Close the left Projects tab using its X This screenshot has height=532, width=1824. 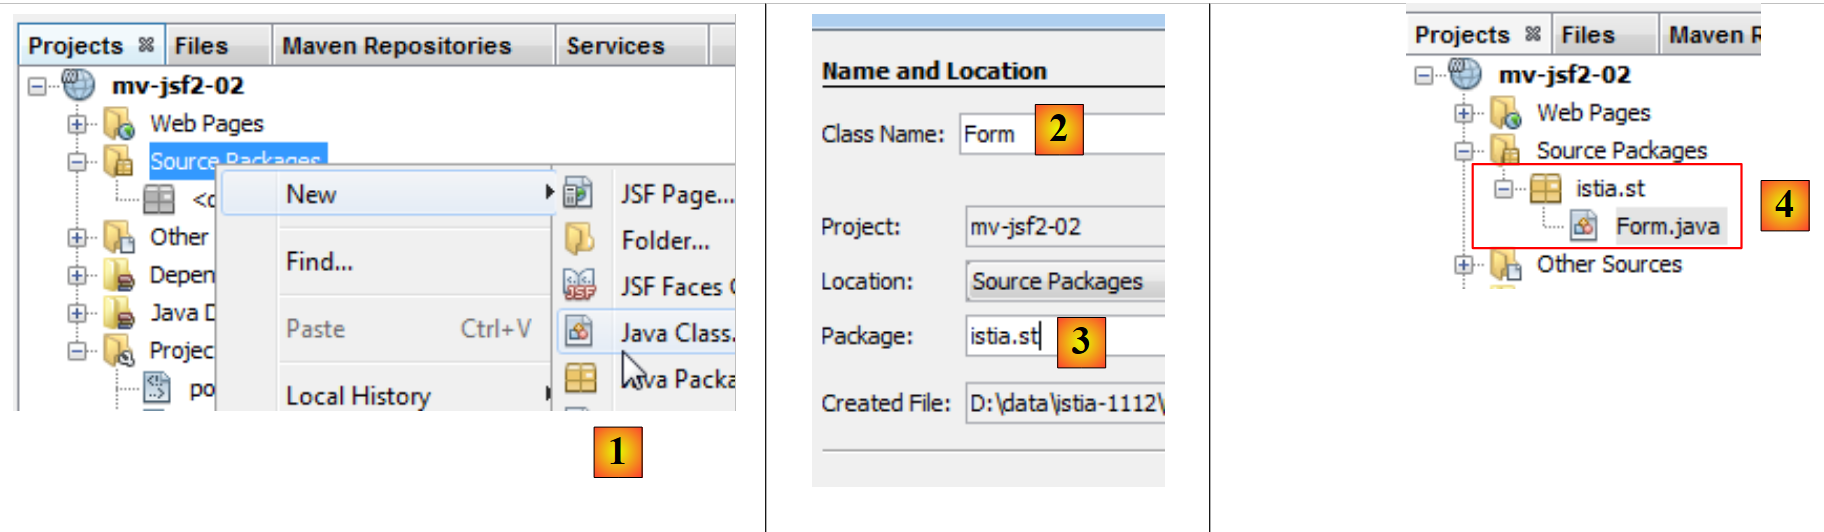146,45
